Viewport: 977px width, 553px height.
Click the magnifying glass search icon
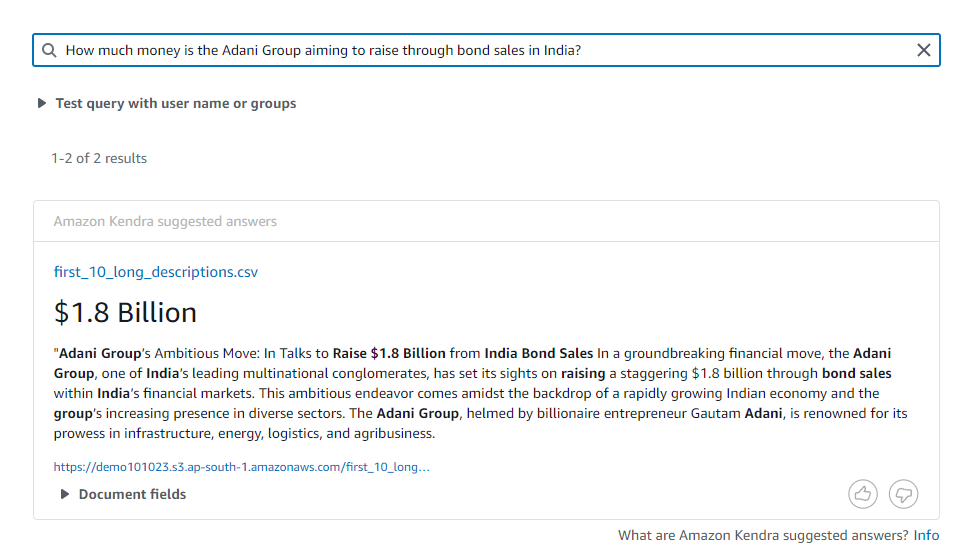[x=49, y=50]
